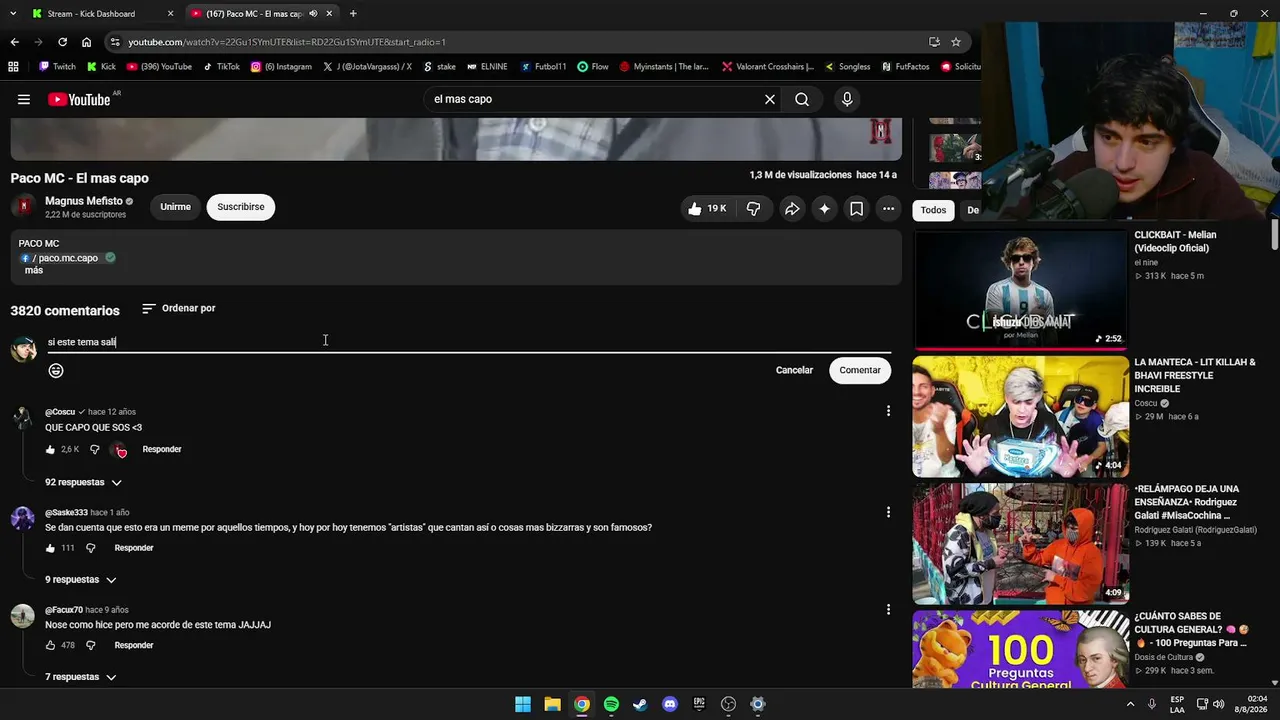Expand the 92 respuestas thread
This screenshot has width=1280, height=720.
point(83,482)
